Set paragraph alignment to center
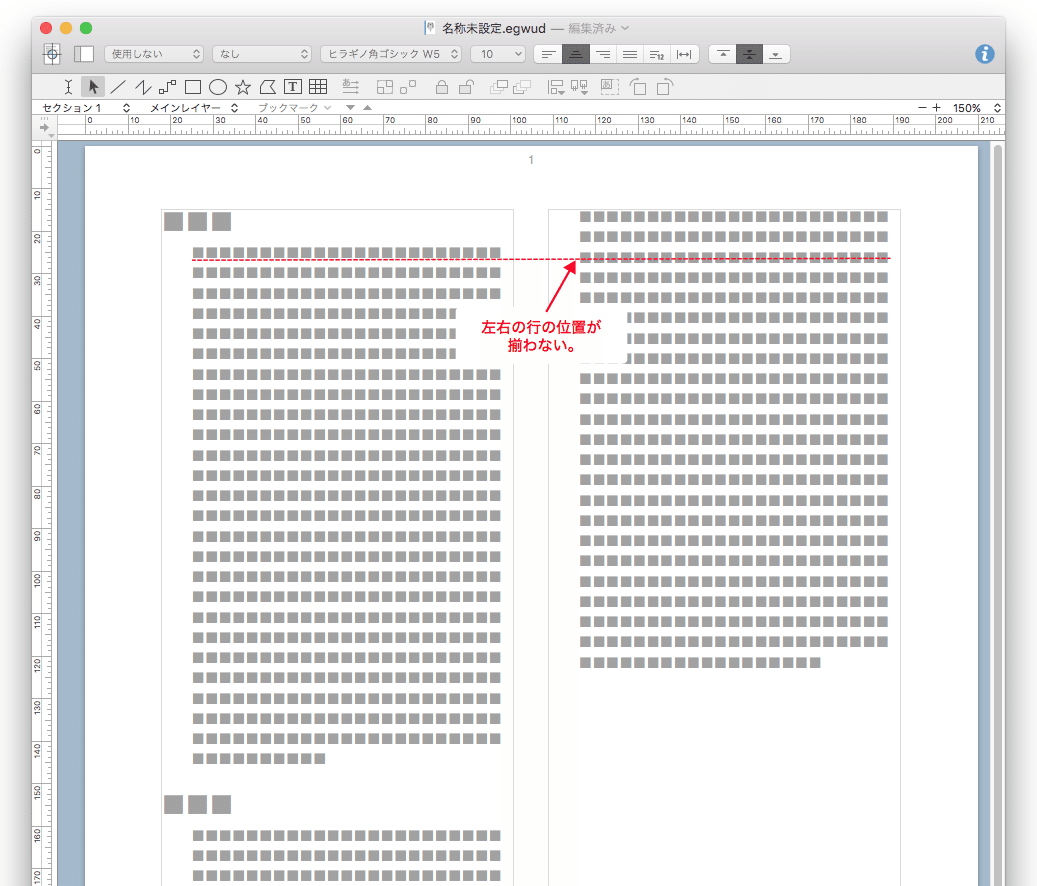The image size is (1037, 886). (x=575, y=54)
